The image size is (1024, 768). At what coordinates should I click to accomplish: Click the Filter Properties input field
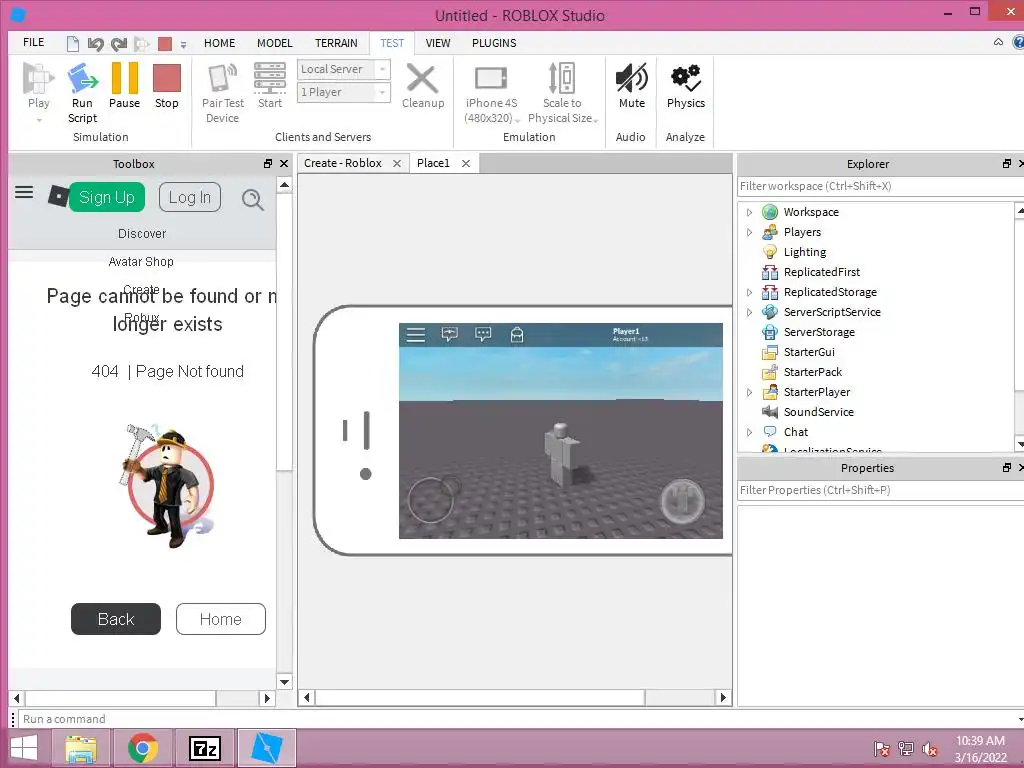[x=879, y=490]
